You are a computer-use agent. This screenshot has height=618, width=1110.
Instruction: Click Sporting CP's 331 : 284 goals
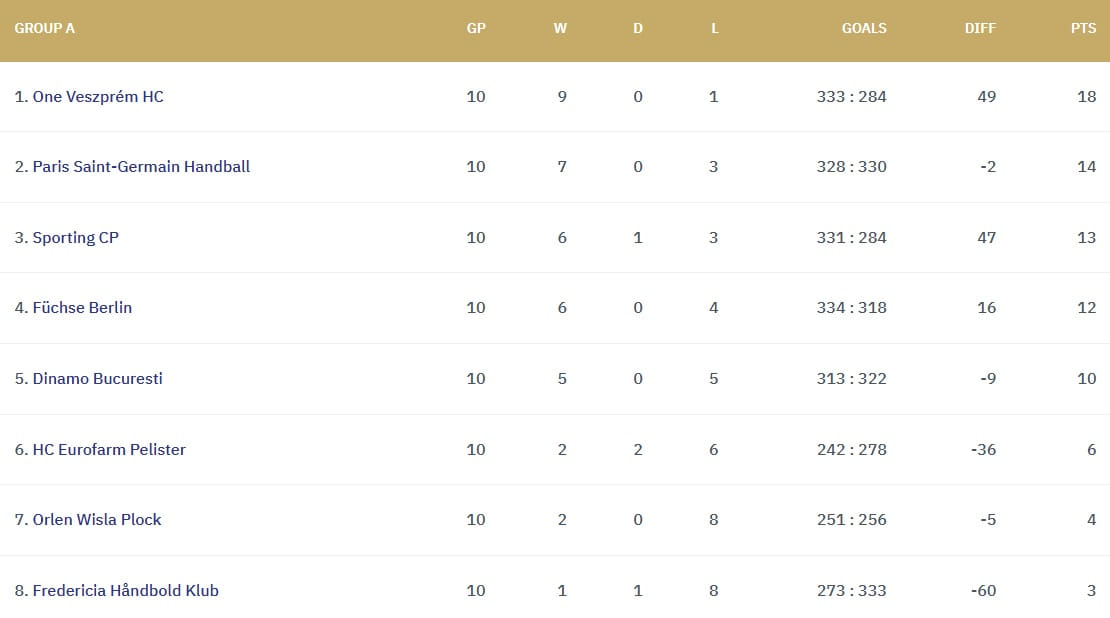pos(851,238)
